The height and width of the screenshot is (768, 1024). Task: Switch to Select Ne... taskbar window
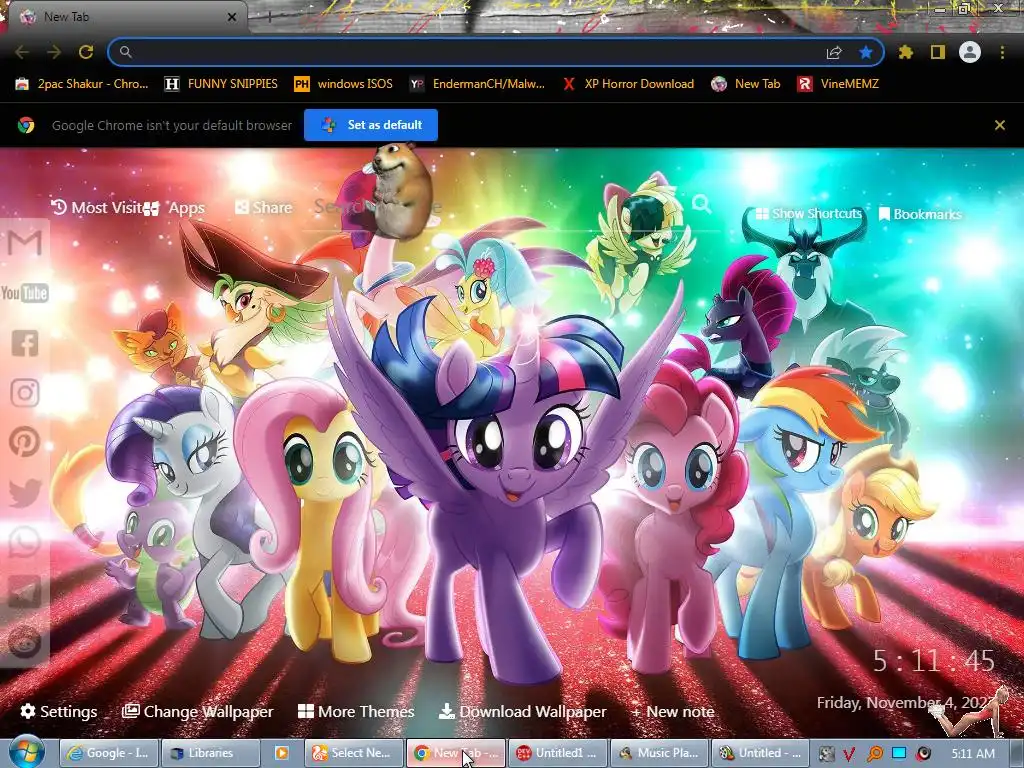click(x=353, y=753)
